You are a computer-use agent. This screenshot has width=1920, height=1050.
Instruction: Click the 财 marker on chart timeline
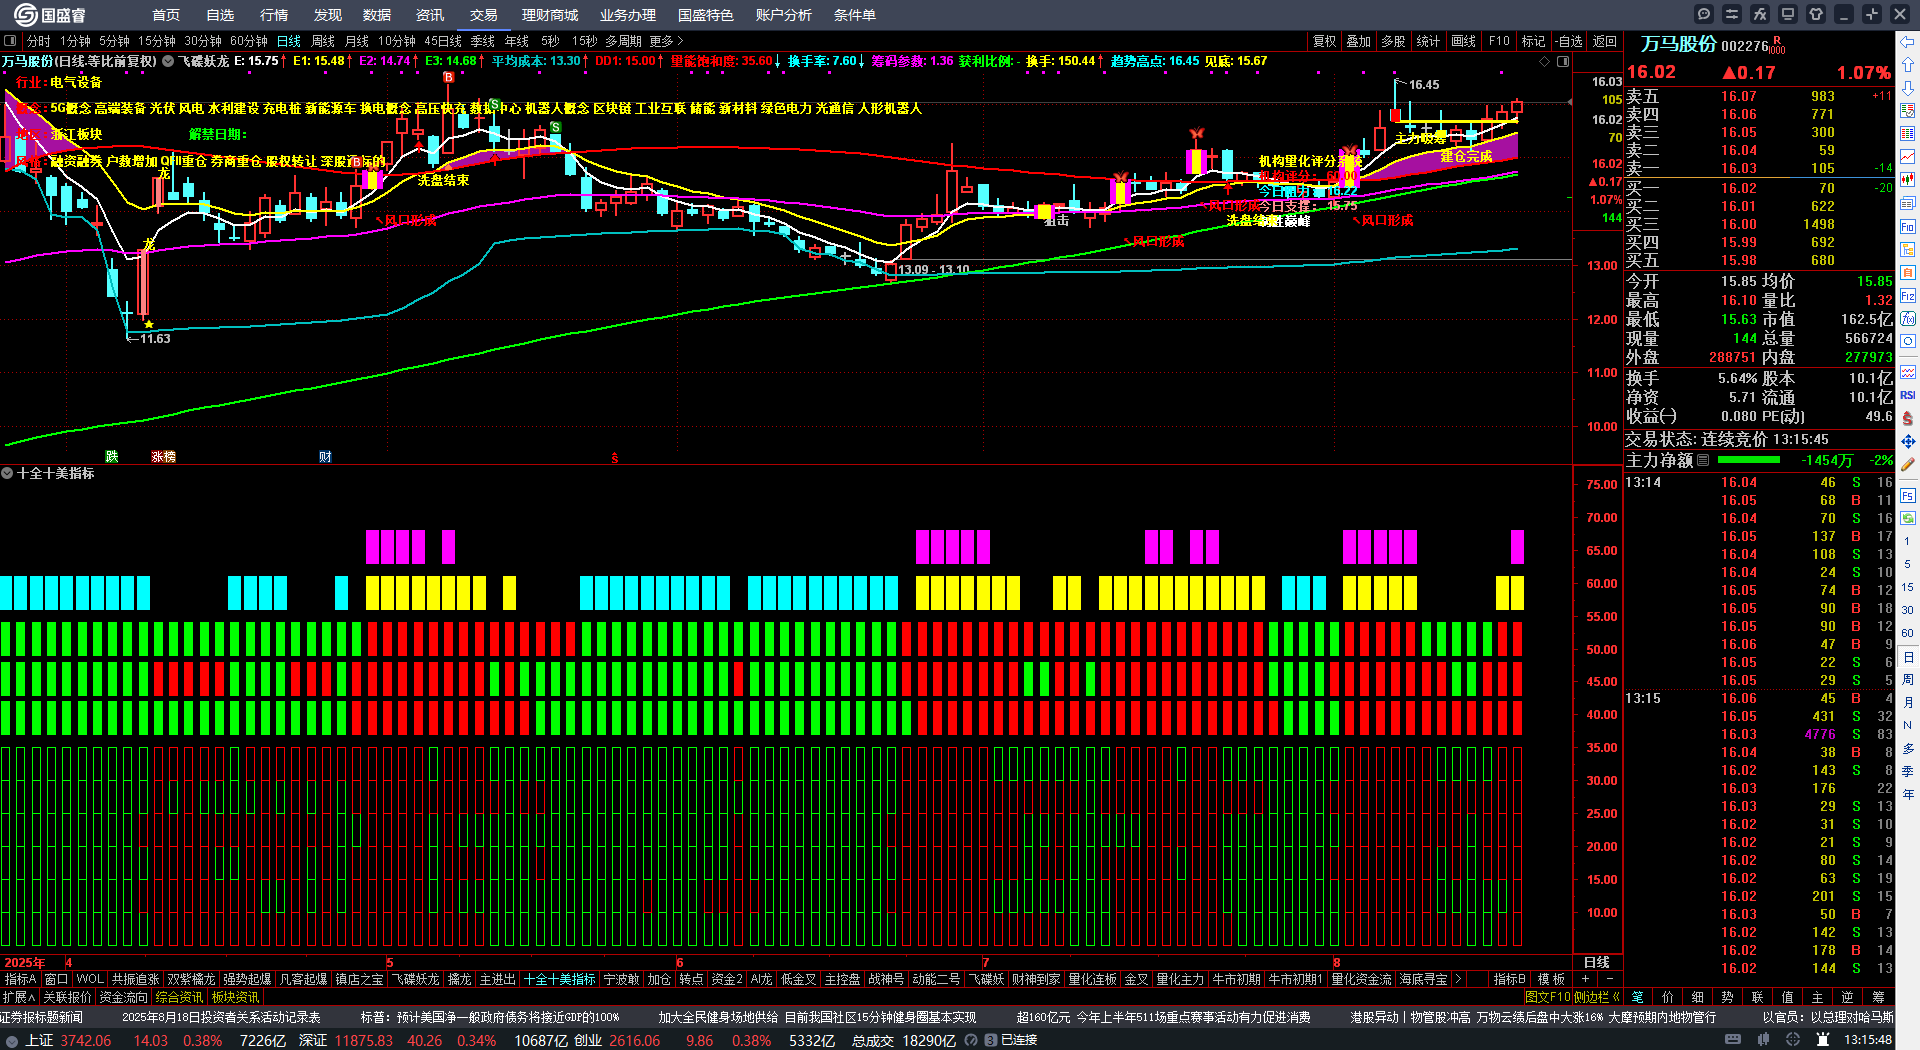pyautogui.click(x=325, y=457)
